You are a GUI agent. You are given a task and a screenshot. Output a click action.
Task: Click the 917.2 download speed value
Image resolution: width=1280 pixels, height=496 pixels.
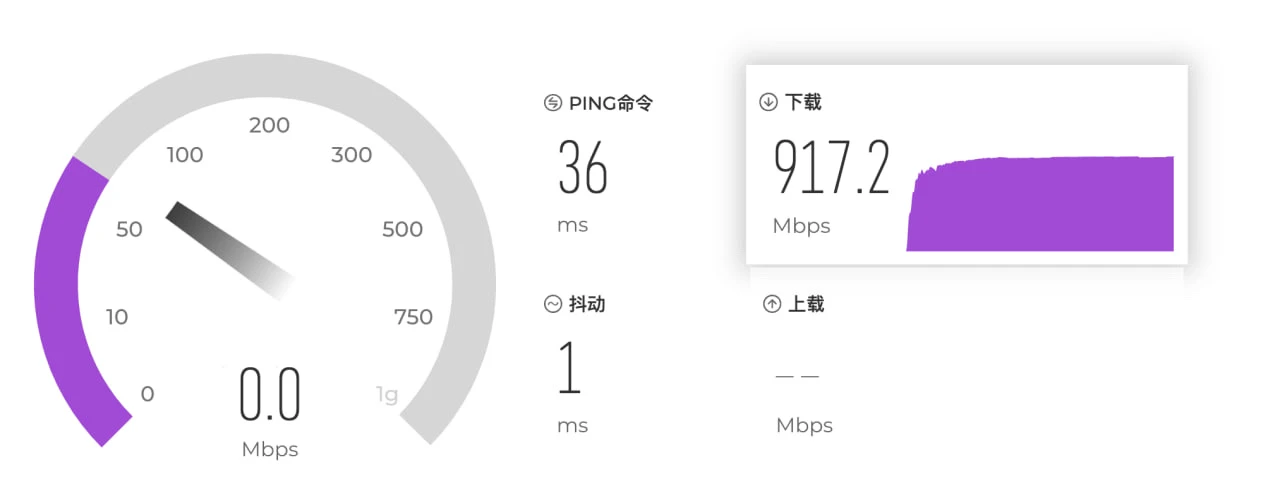(x=832, y=168)
